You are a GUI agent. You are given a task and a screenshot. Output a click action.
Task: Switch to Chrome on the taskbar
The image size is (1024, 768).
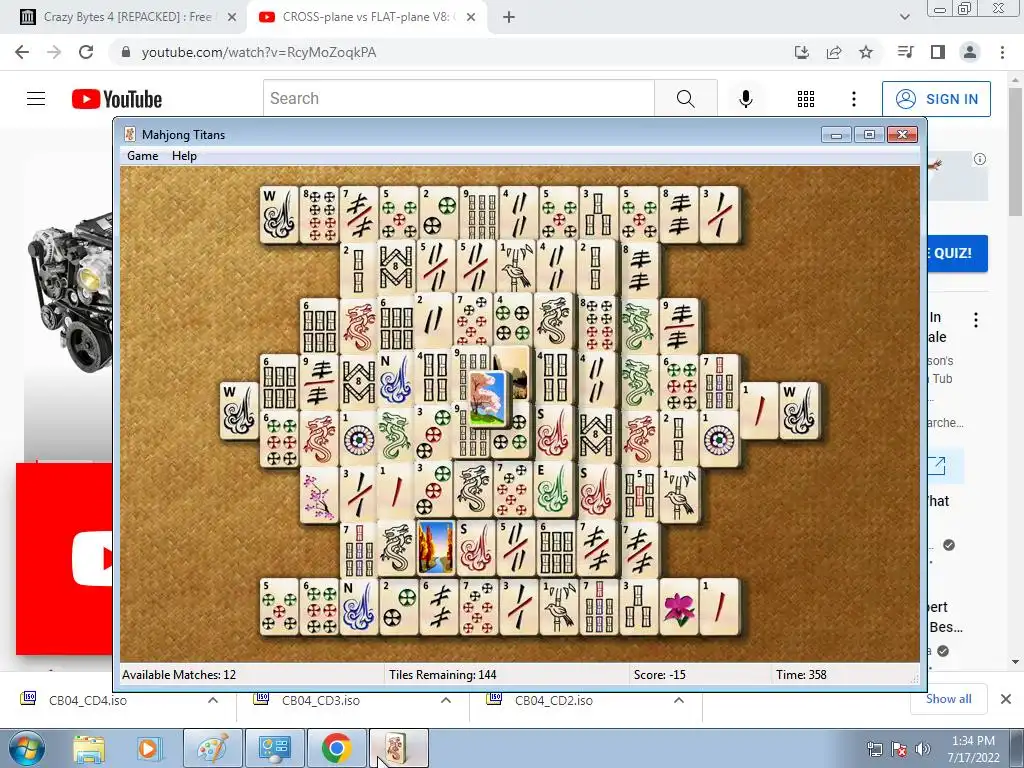(x=336, y=749)
